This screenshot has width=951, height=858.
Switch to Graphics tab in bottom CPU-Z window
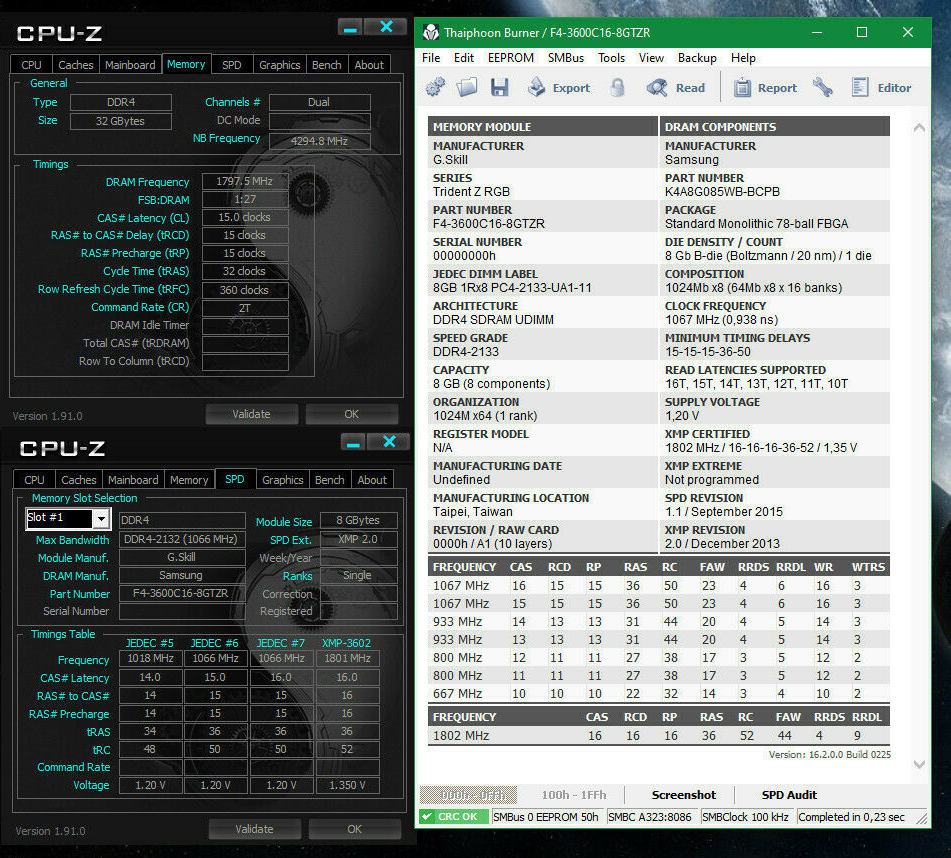(x=283, y=480)
